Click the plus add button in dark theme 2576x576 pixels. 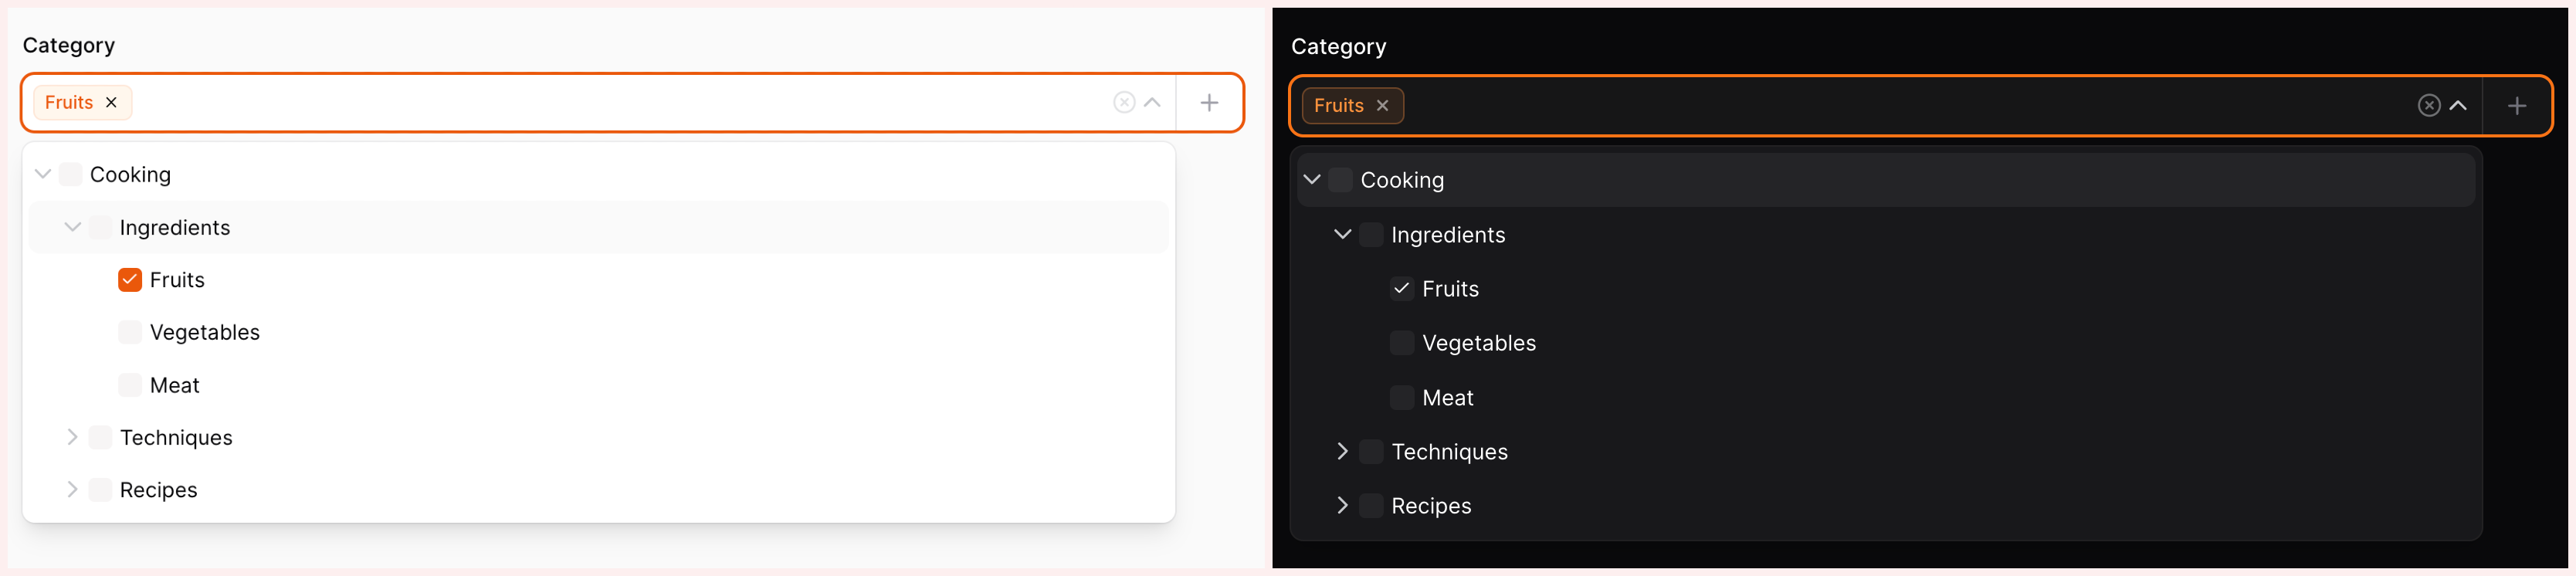2516,106
